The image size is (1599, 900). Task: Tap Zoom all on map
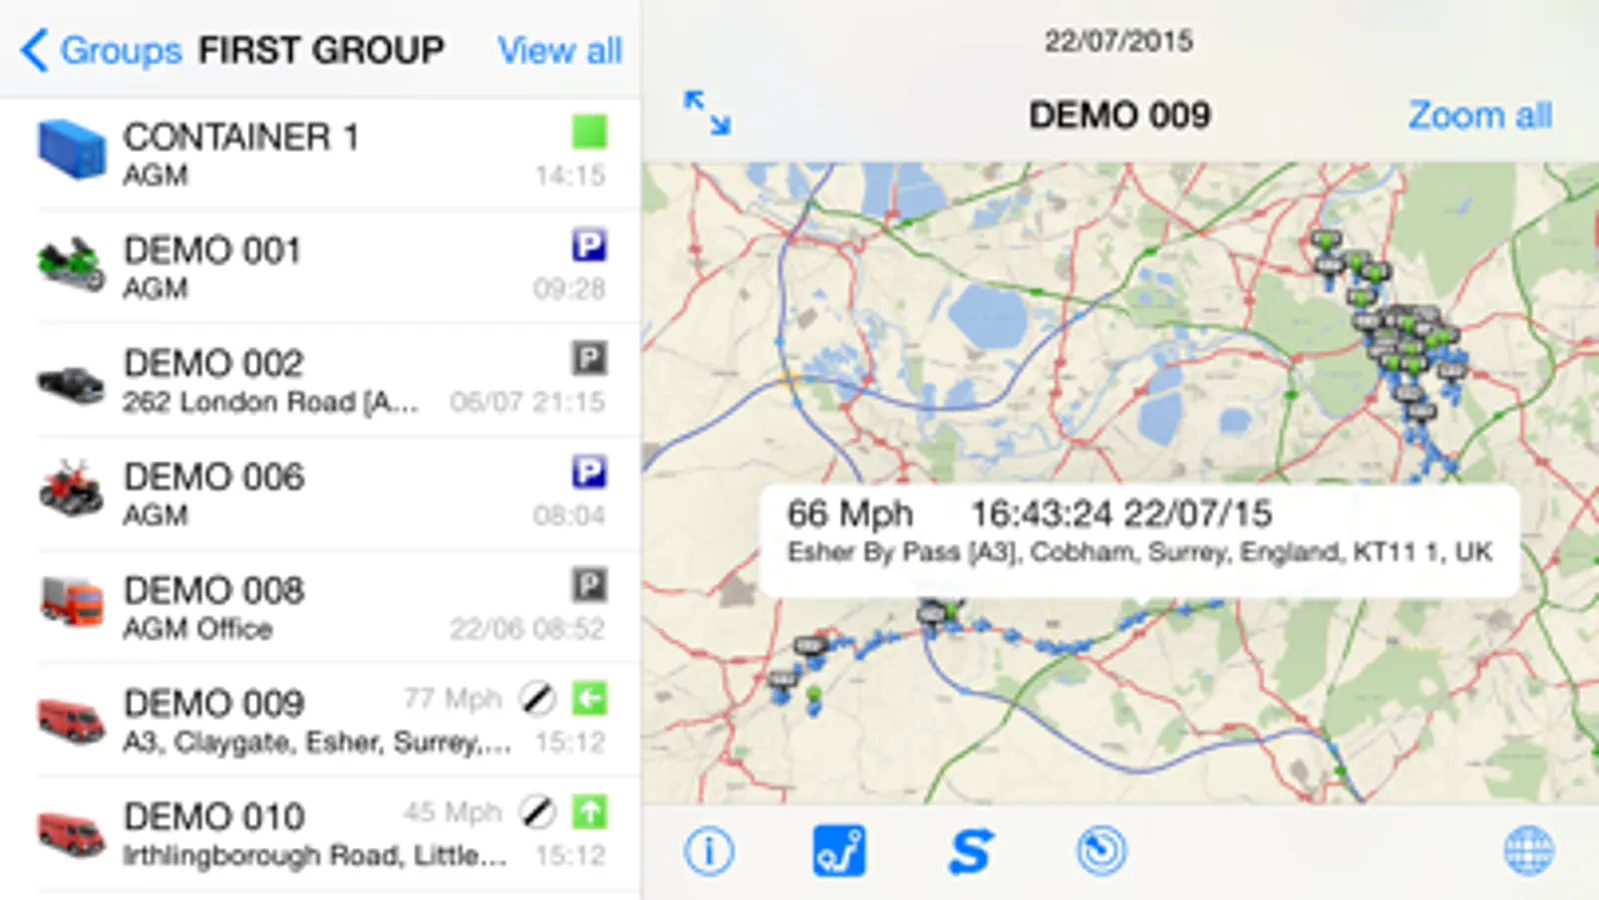click(1480, 116)
